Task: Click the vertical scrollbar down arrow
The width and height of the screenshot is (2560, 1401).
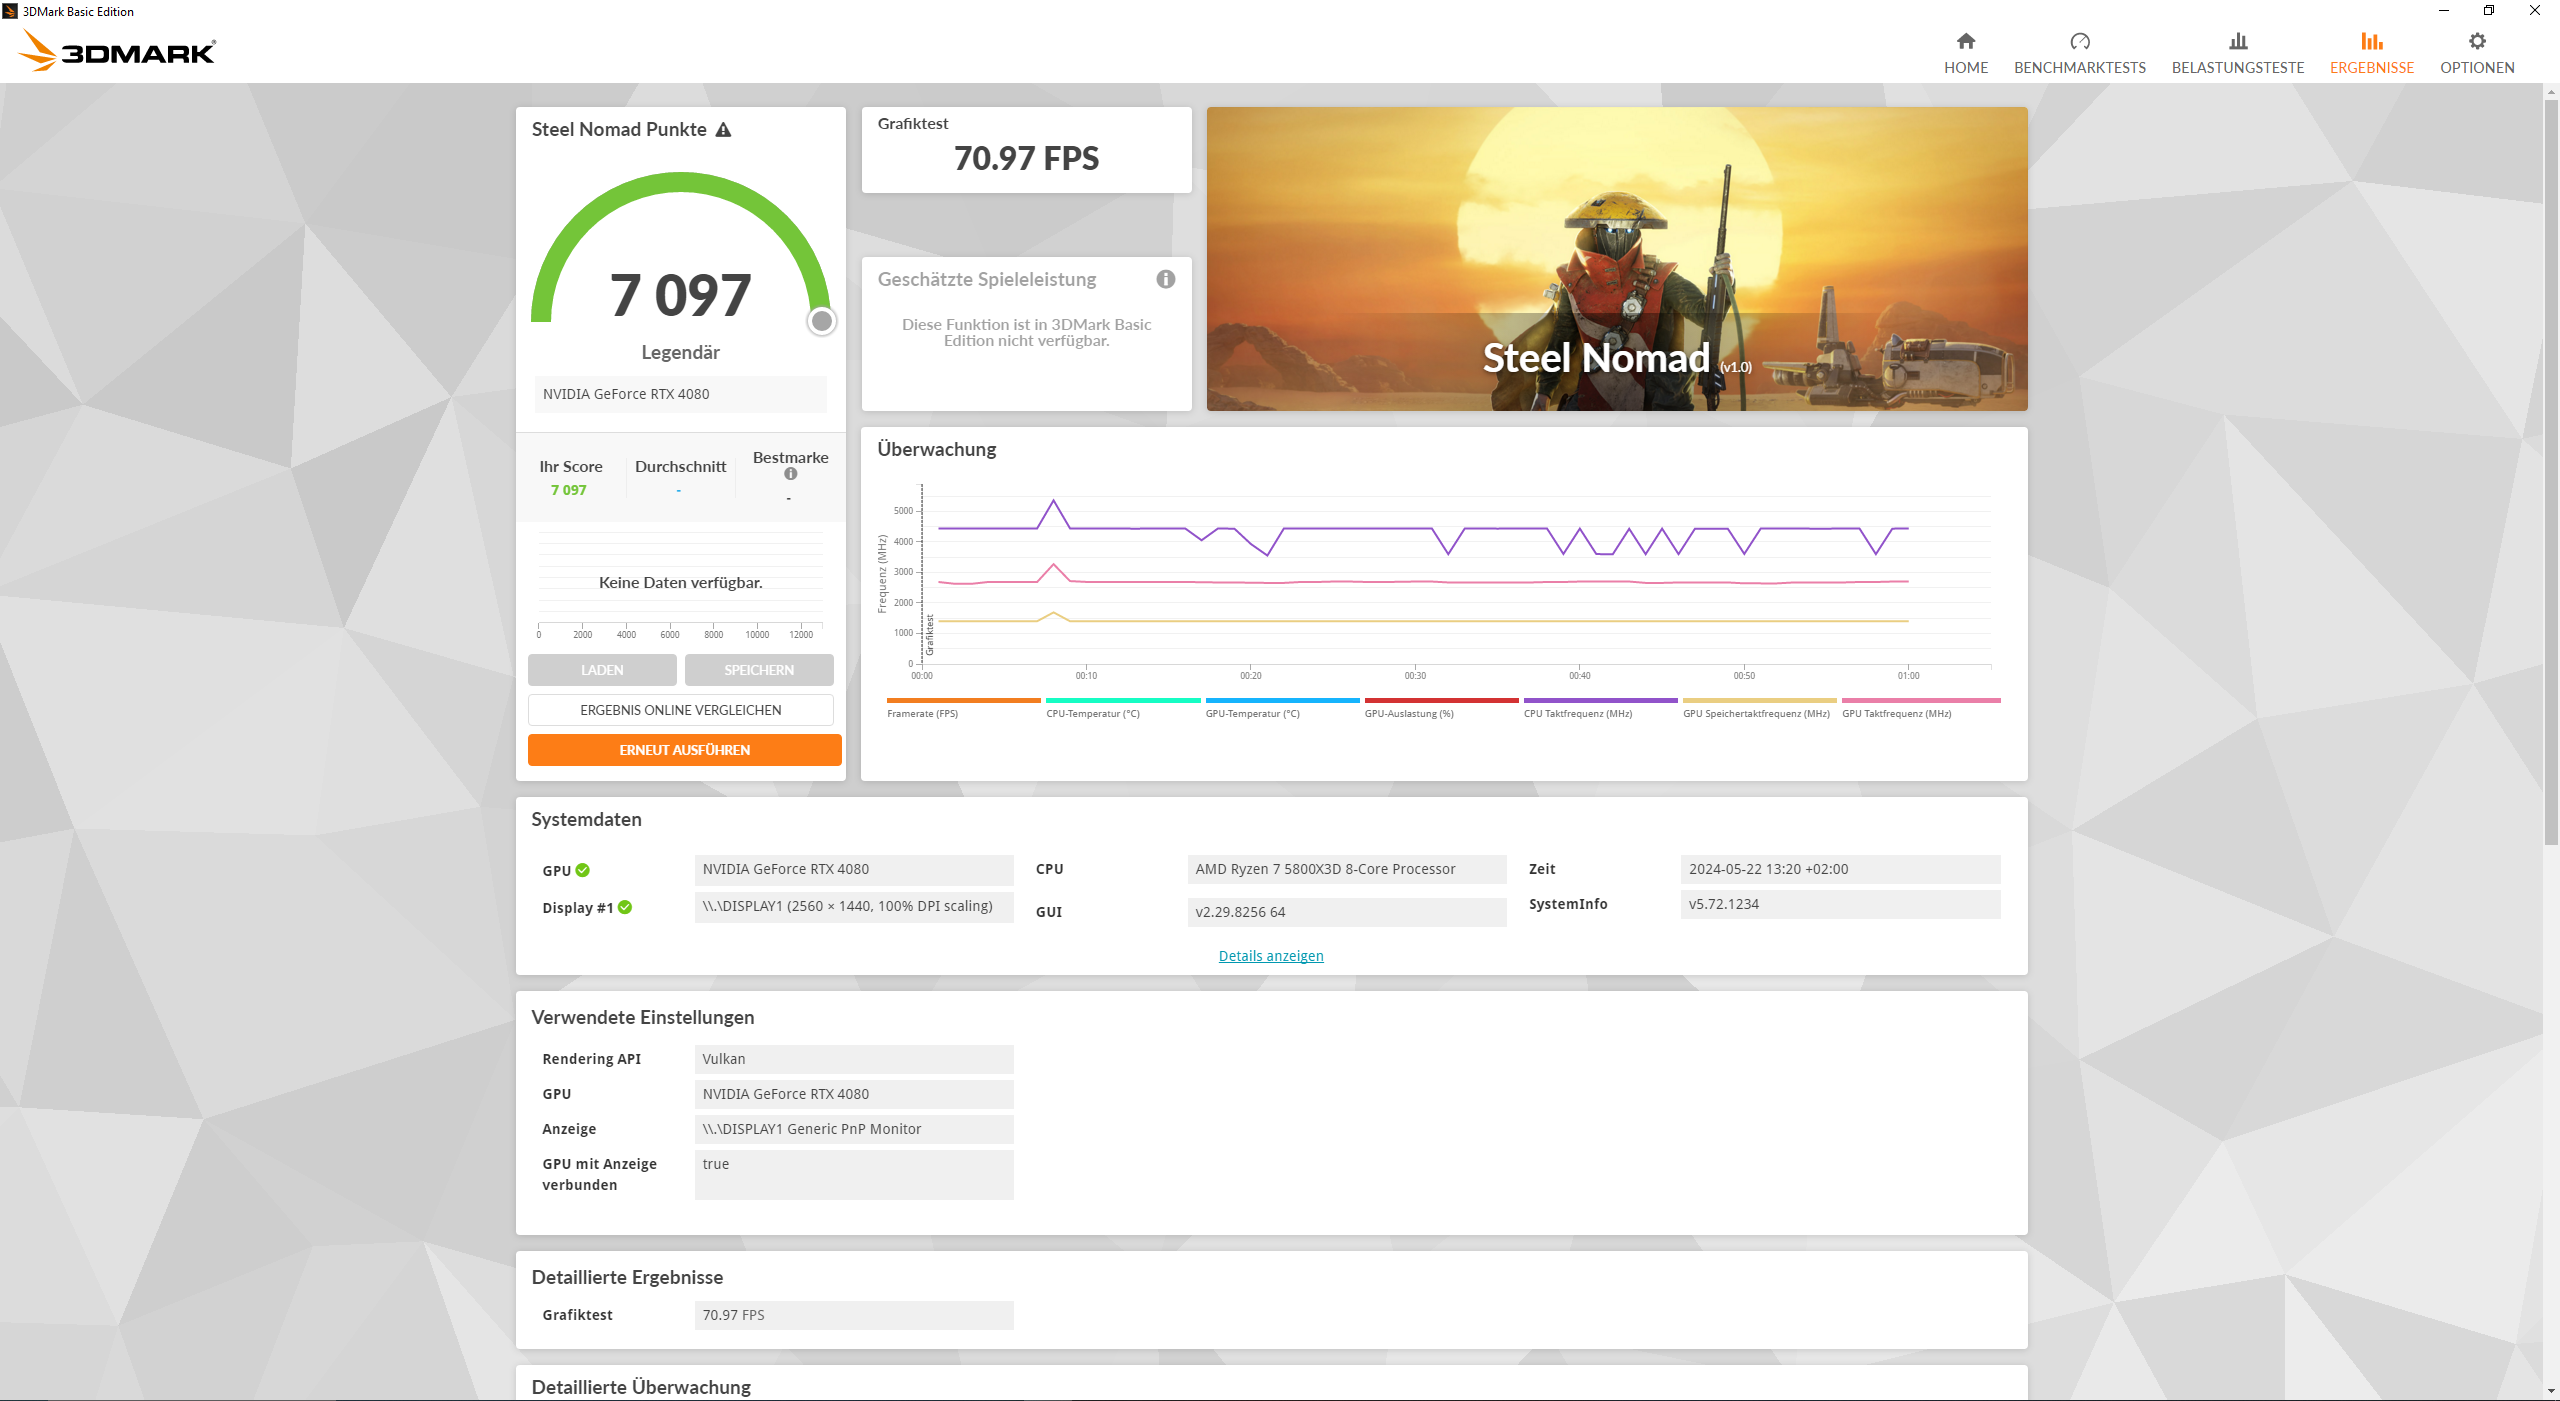Action: tap(2550, 1391)
